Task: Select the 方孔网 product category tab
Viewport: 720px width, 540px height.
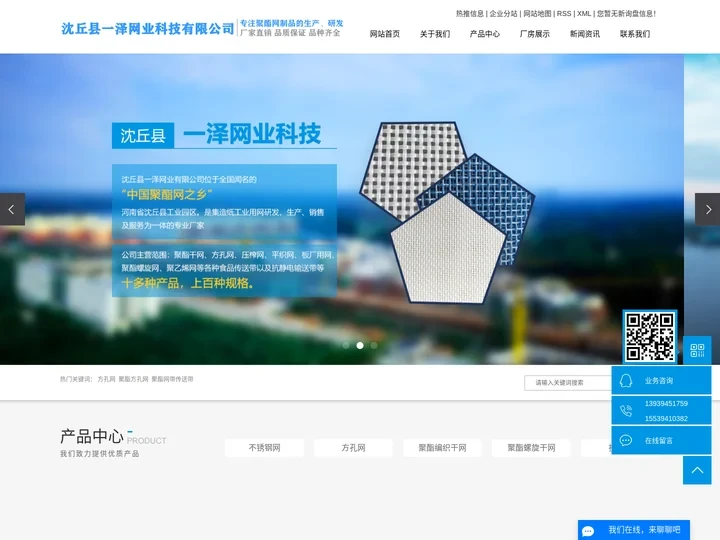Action: tap(353, 448)
